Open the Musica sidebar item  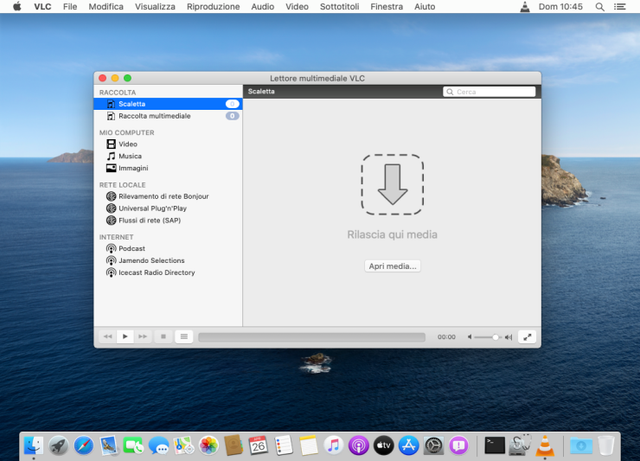(x=168, y=156)
